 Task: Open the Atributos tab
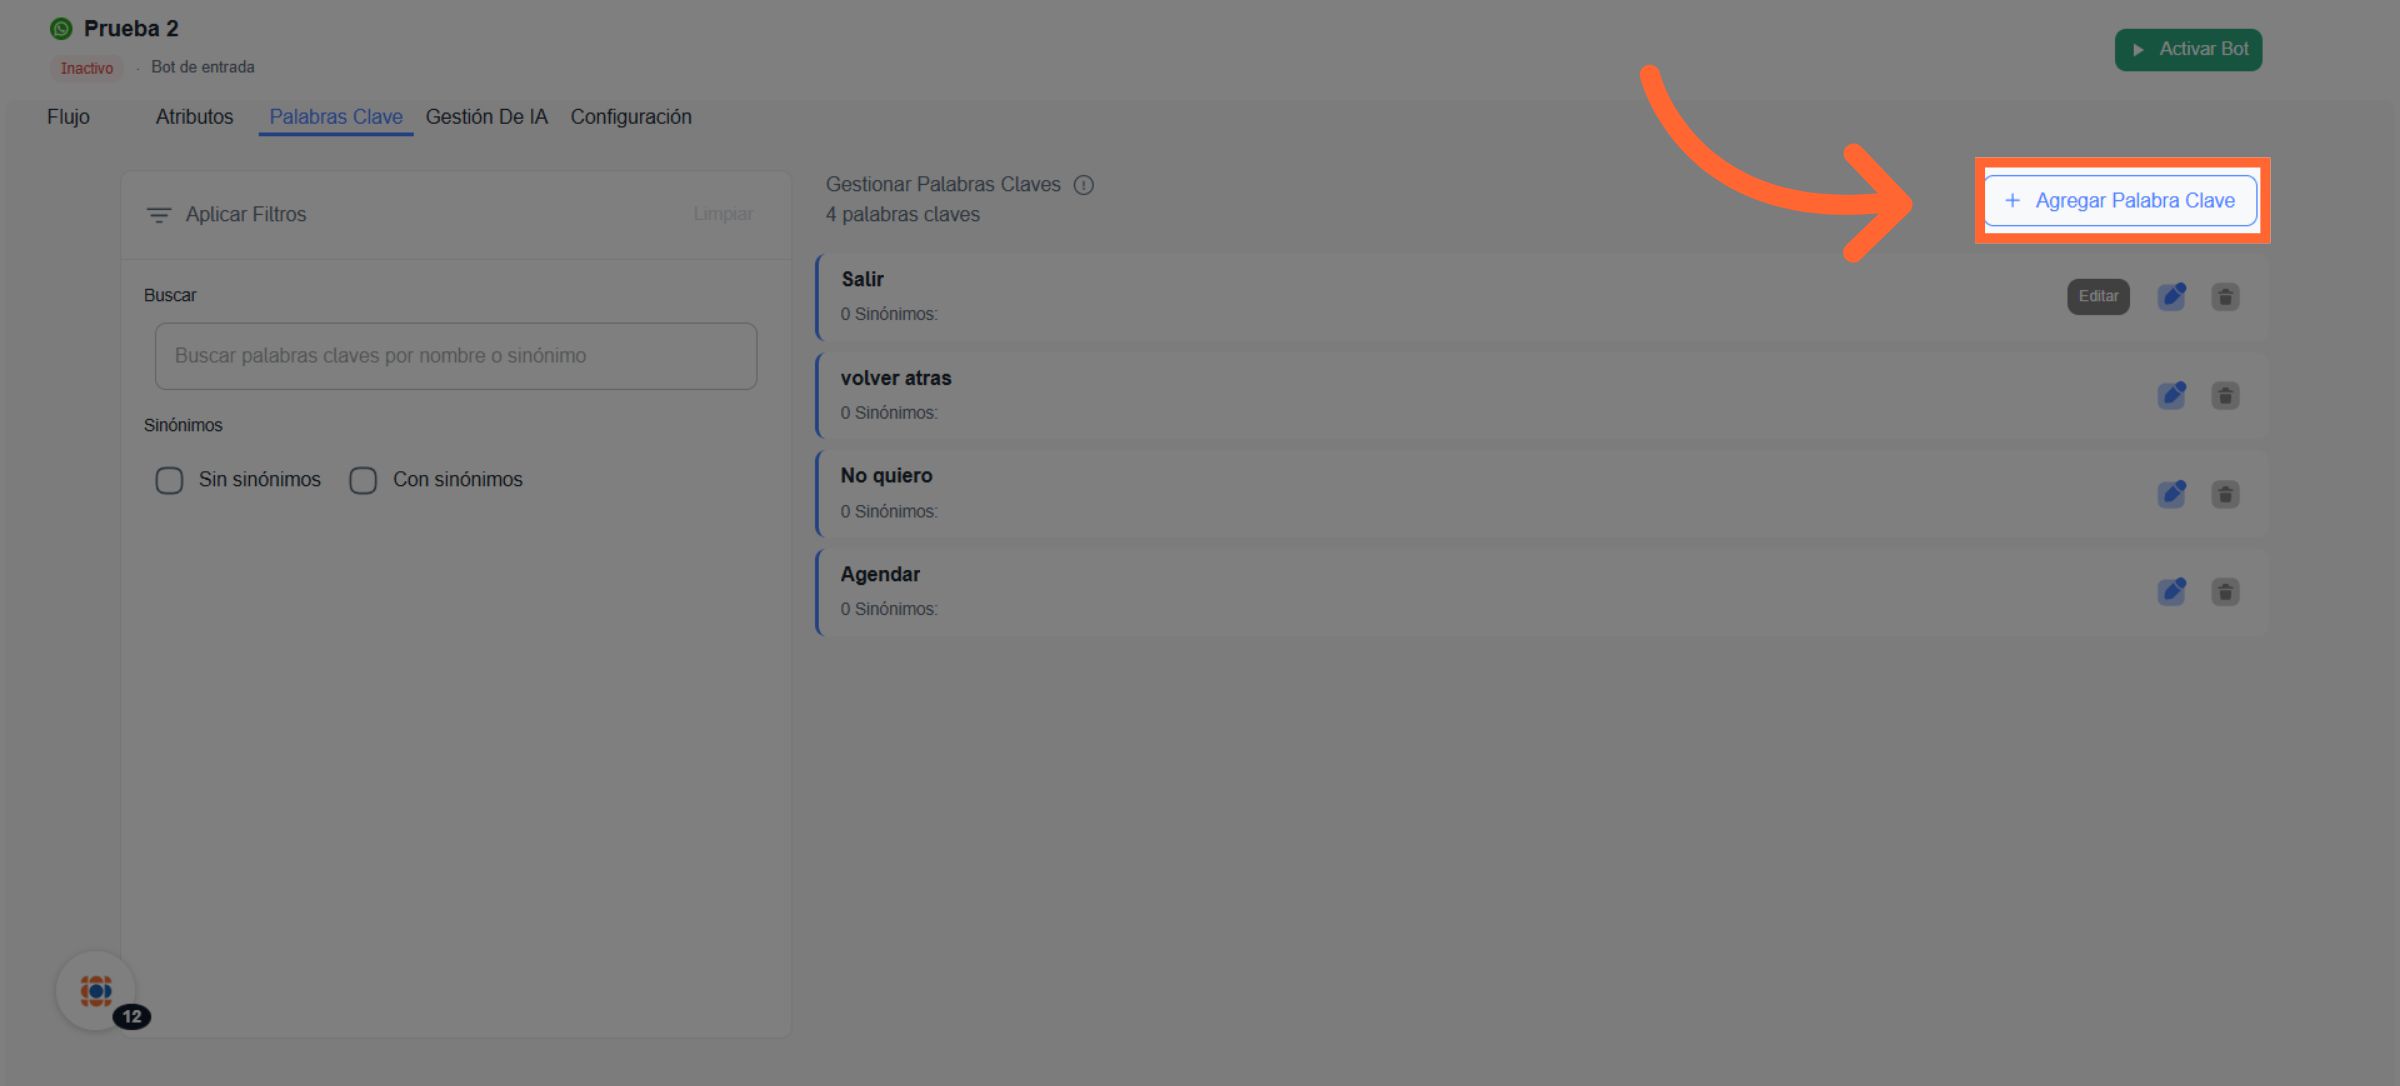click(194, 117)
